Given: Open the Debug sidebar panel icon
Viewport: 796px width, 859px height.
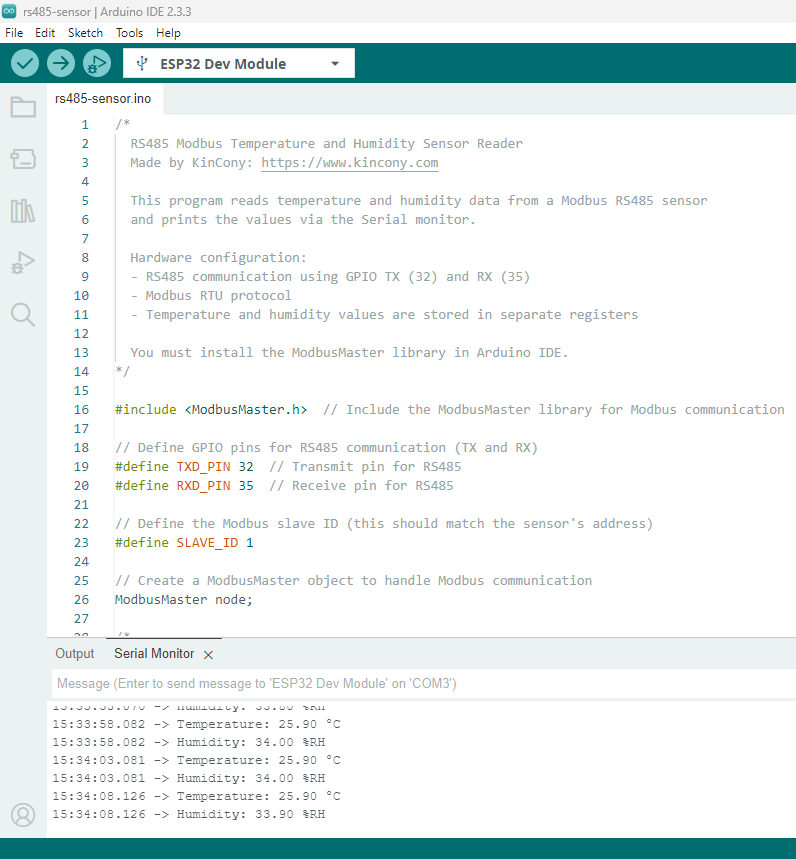Looking at the screenshot, I should click(x=23, y=263).
